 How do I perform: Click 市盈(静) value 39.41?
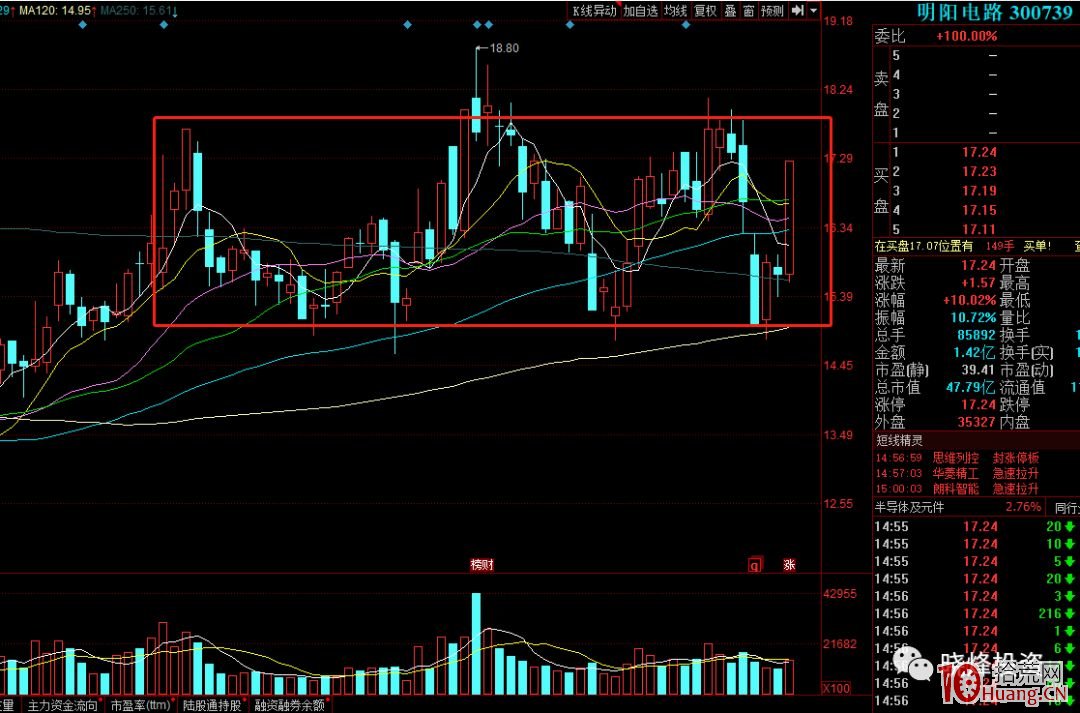978,370
